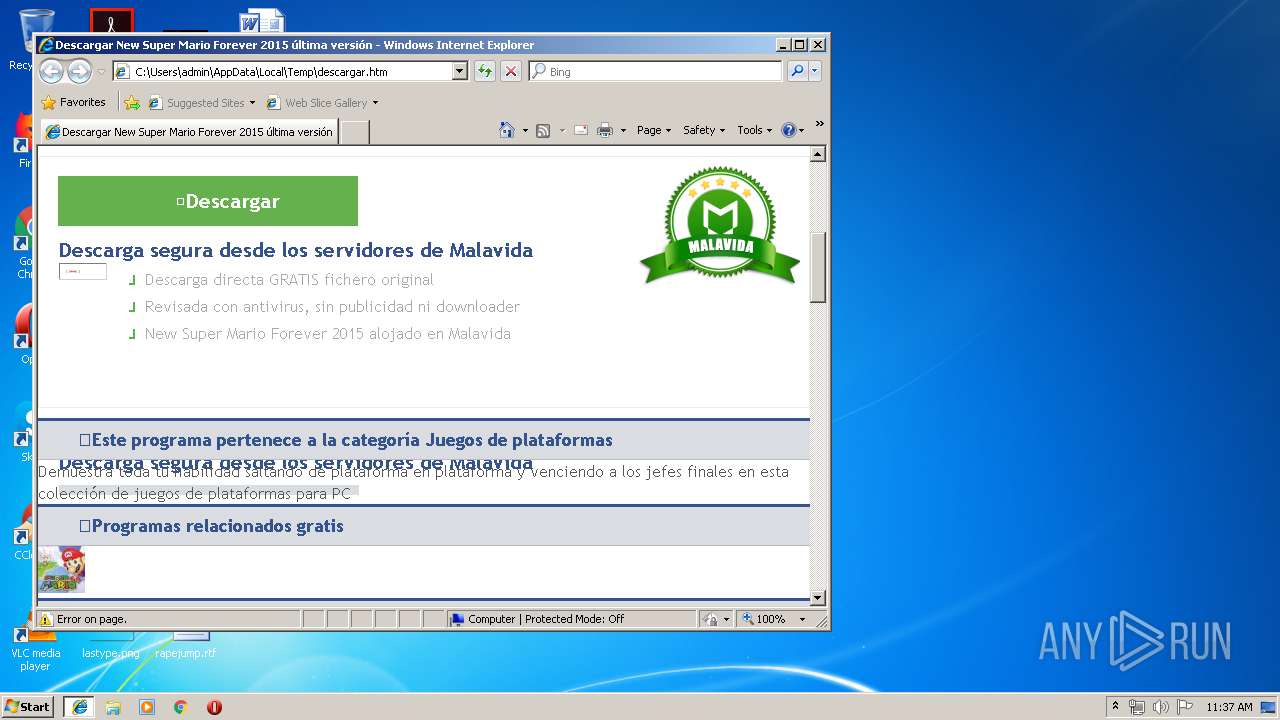Click the scroll down arrow of page

click(818, 598)
